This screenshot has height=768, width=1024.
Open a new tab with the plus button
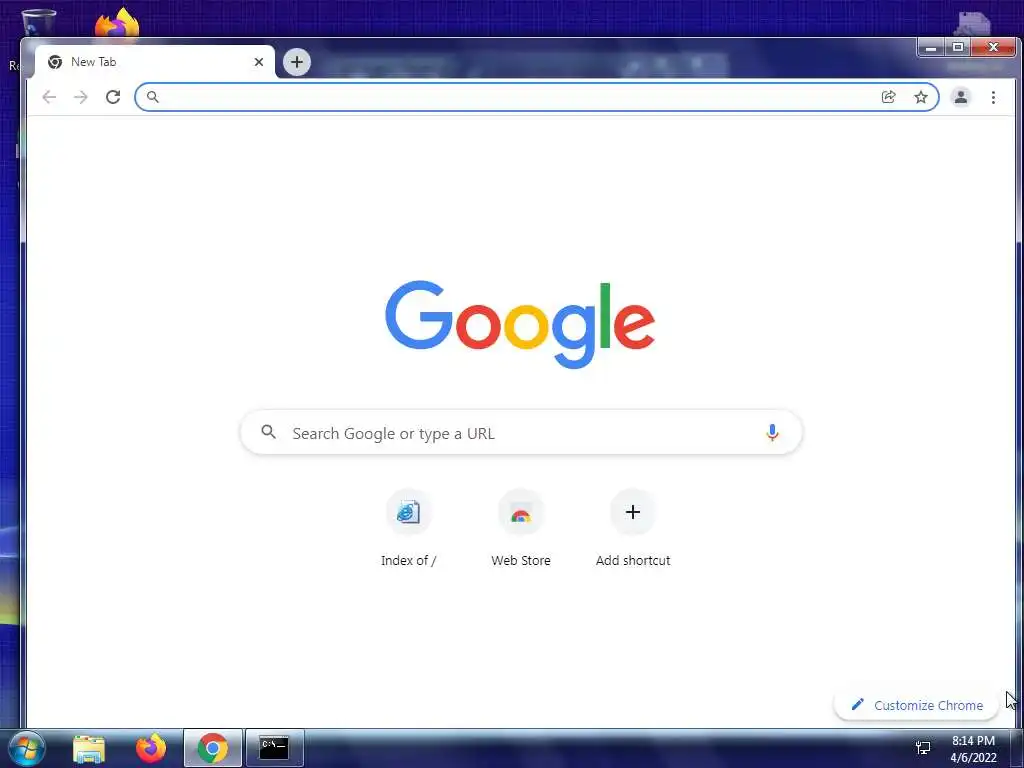point(296,62)
